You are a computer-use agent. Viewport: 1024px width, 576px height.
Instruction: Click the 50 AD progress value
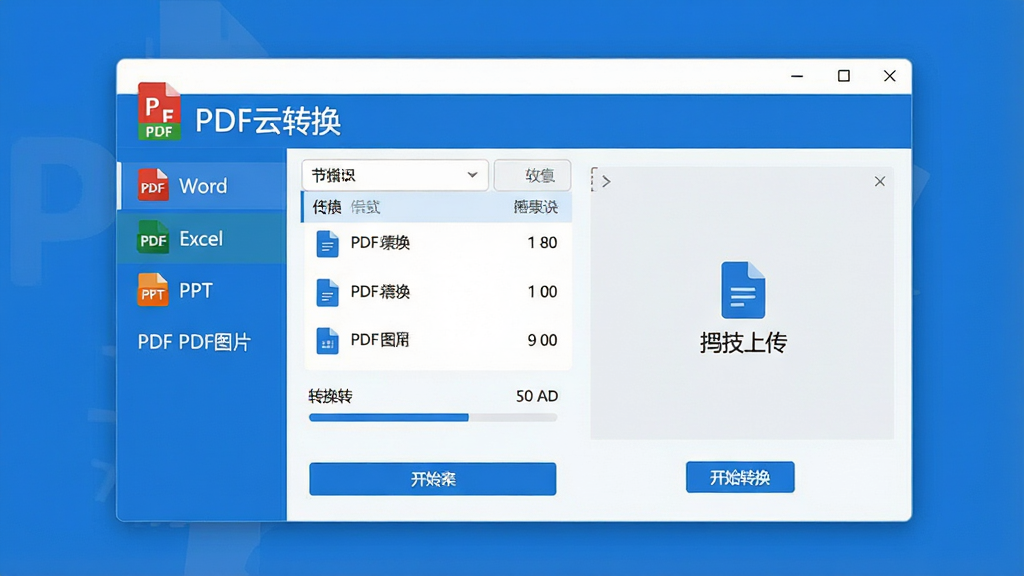pos(537,396)
